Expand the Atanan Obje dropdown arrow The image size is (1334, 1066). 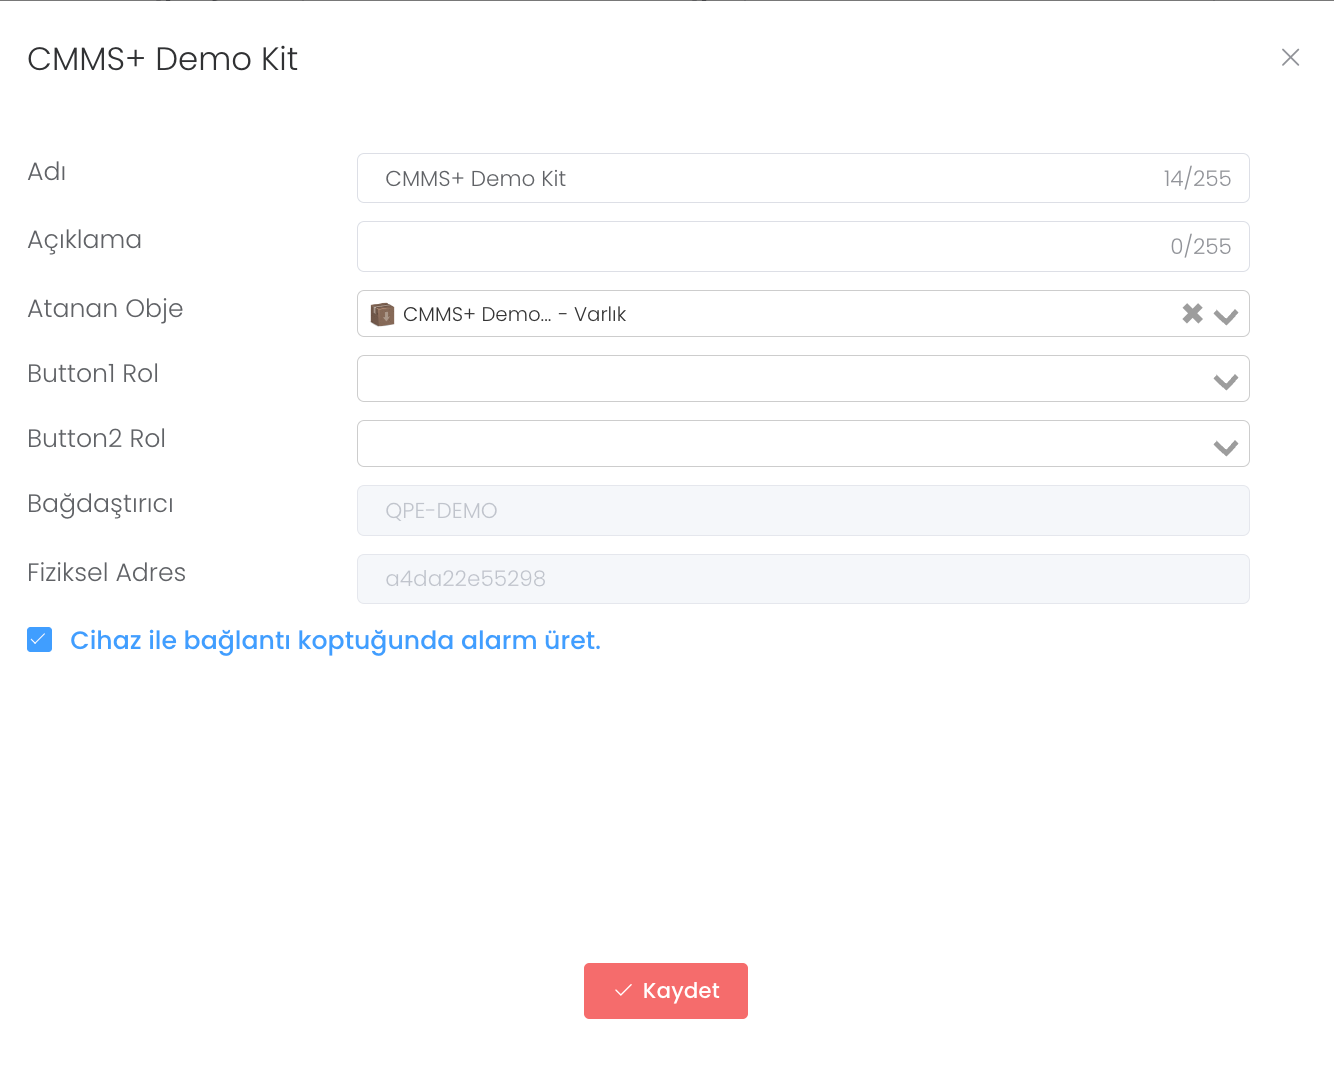(x=1226, y=316)
